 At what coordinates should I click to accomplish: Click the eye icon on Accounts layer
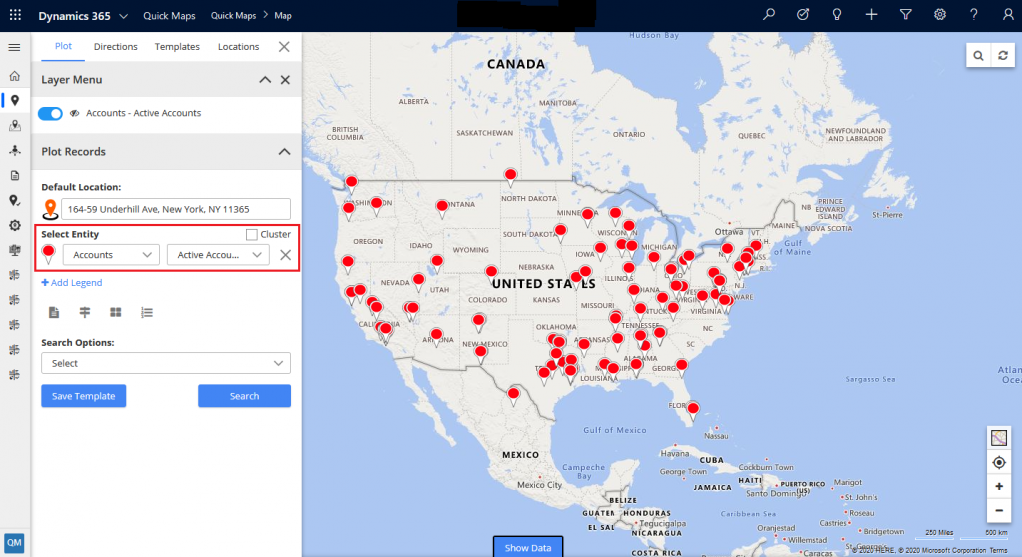coord(74,113)
